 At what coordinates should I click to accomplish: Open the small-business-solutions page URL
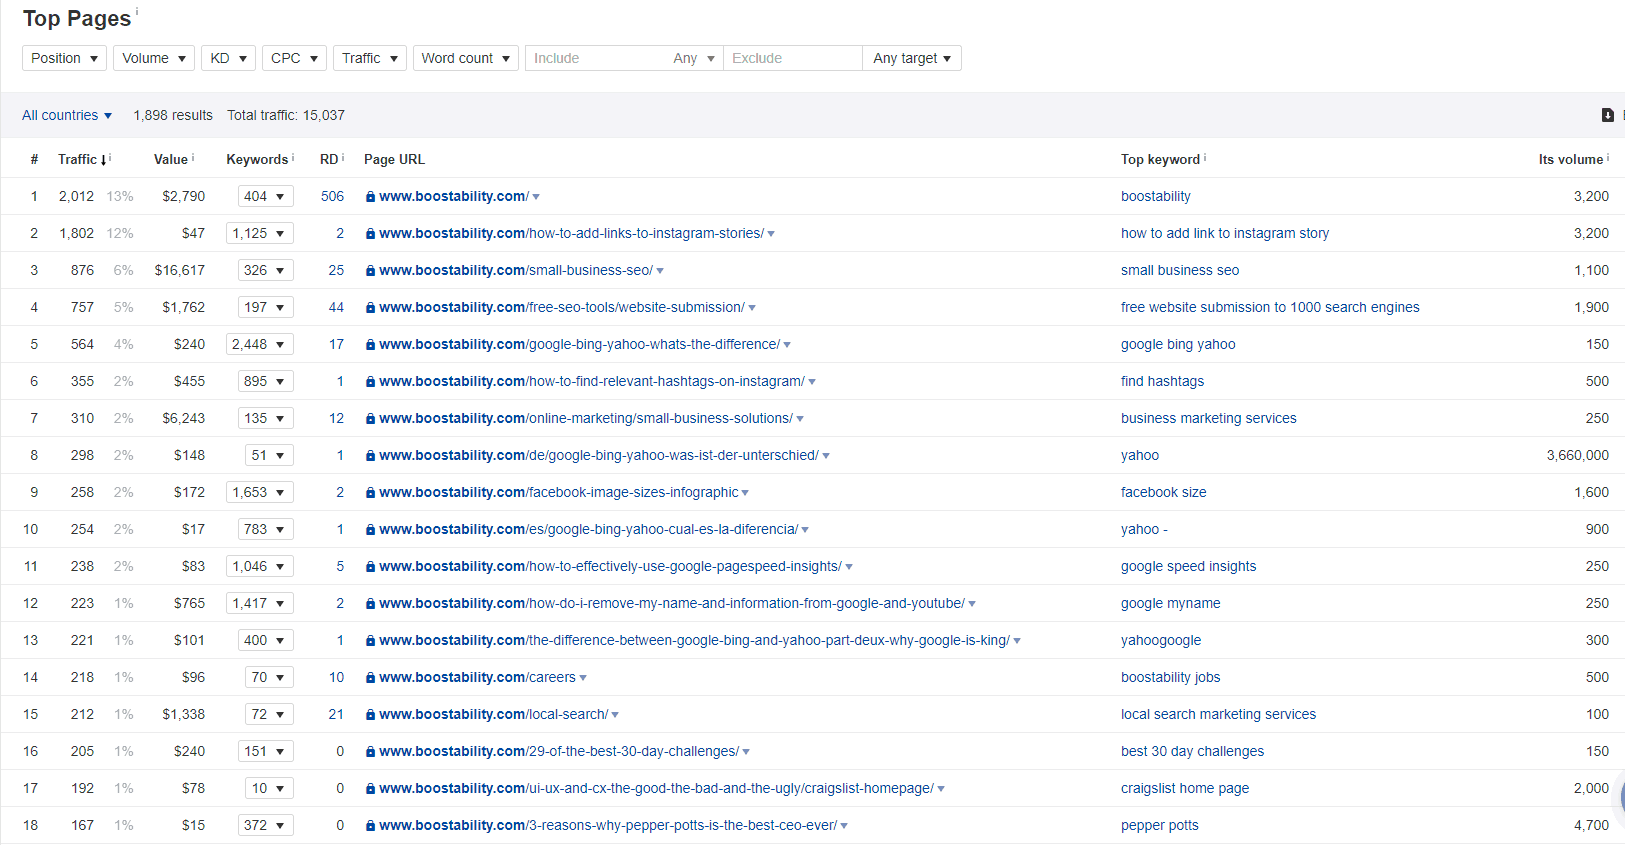coord(586,418)
